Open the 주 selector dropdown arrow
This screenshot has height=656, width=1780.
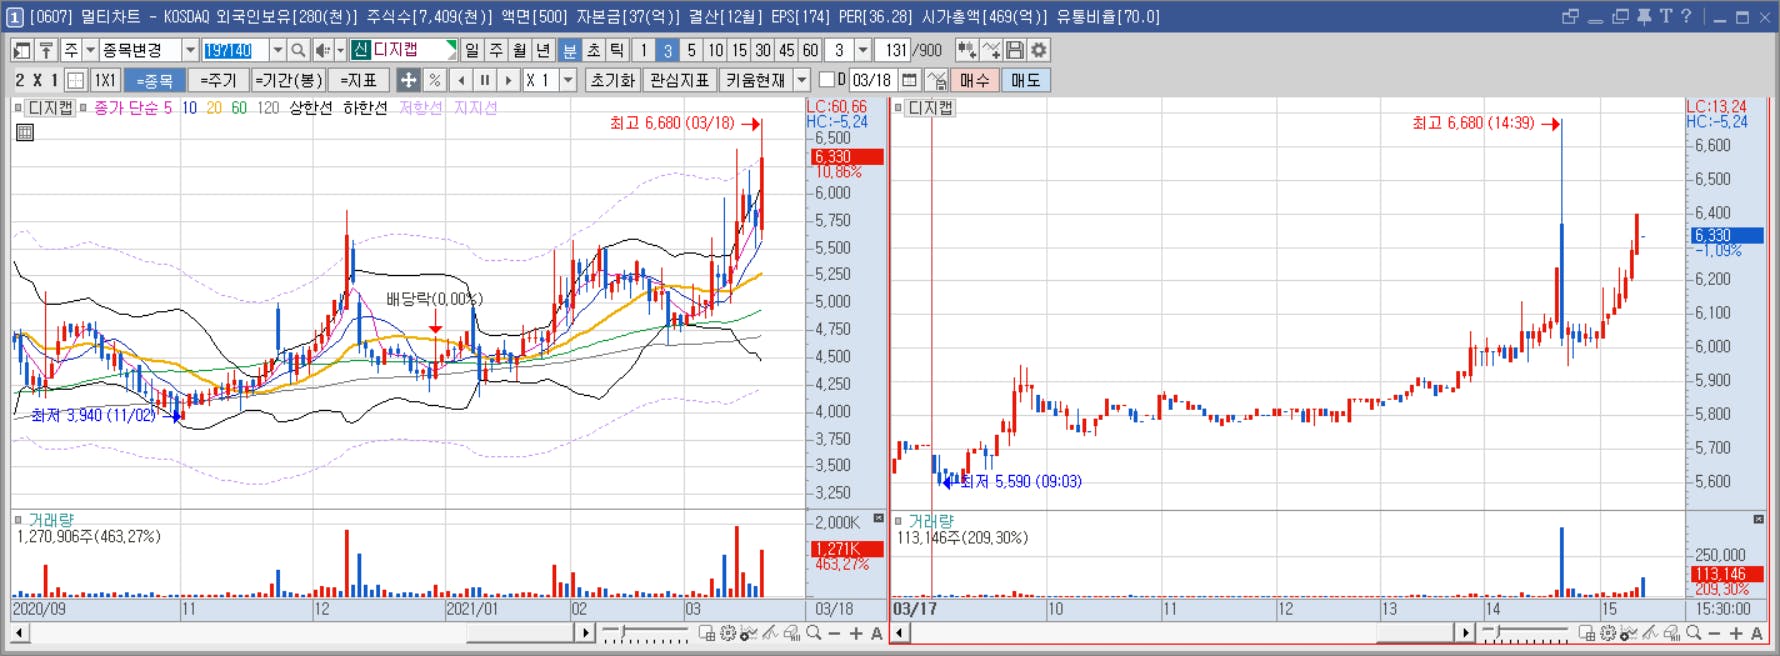coord(90,50)
